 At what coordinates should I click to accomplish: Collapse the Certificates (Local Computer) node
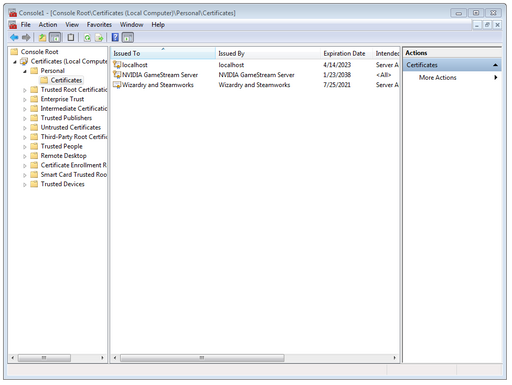click(15, 62)
